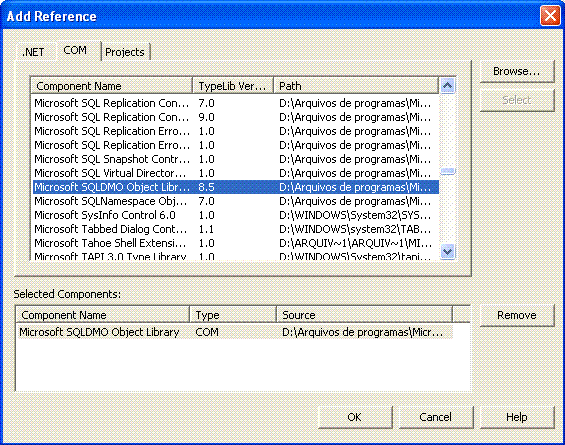Click the Source column header
This screenshot has height=445, width=565.
[364, 315]
